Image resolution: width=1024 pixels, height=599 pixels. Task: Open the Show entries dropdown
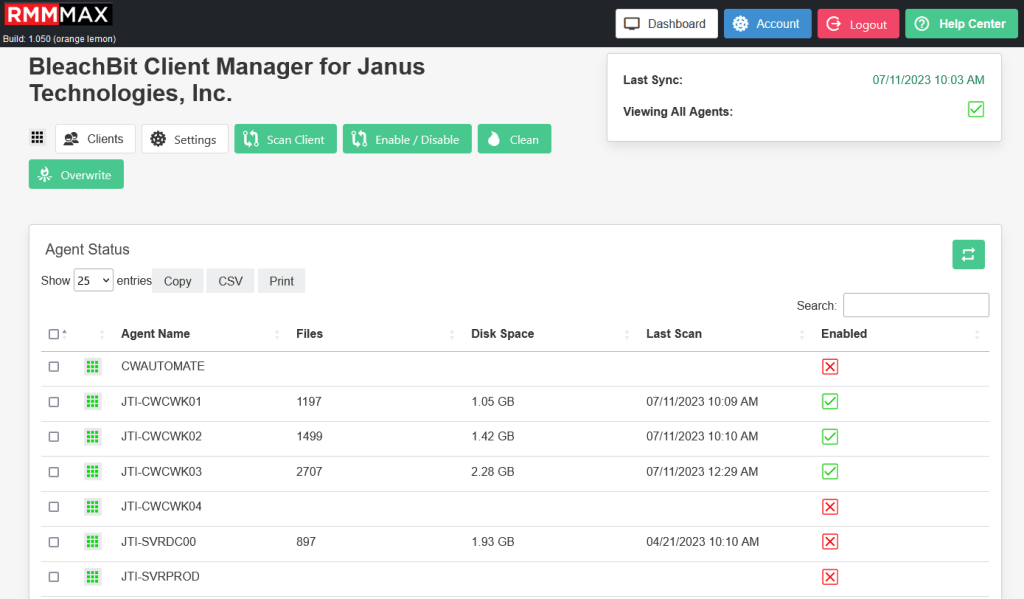93,280
